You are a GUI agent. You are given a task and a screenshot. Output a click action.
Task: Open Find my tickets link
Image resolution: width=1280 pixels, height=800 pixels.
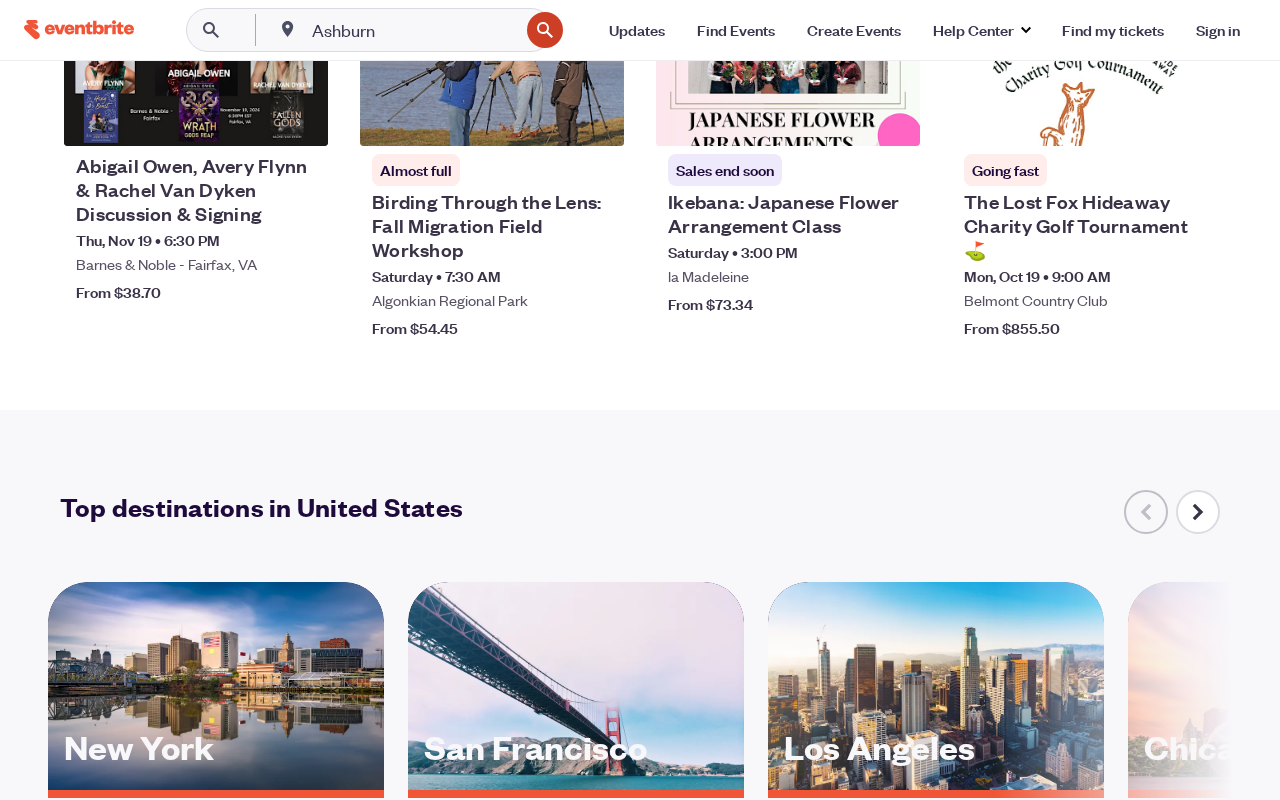click(1113, 31)
